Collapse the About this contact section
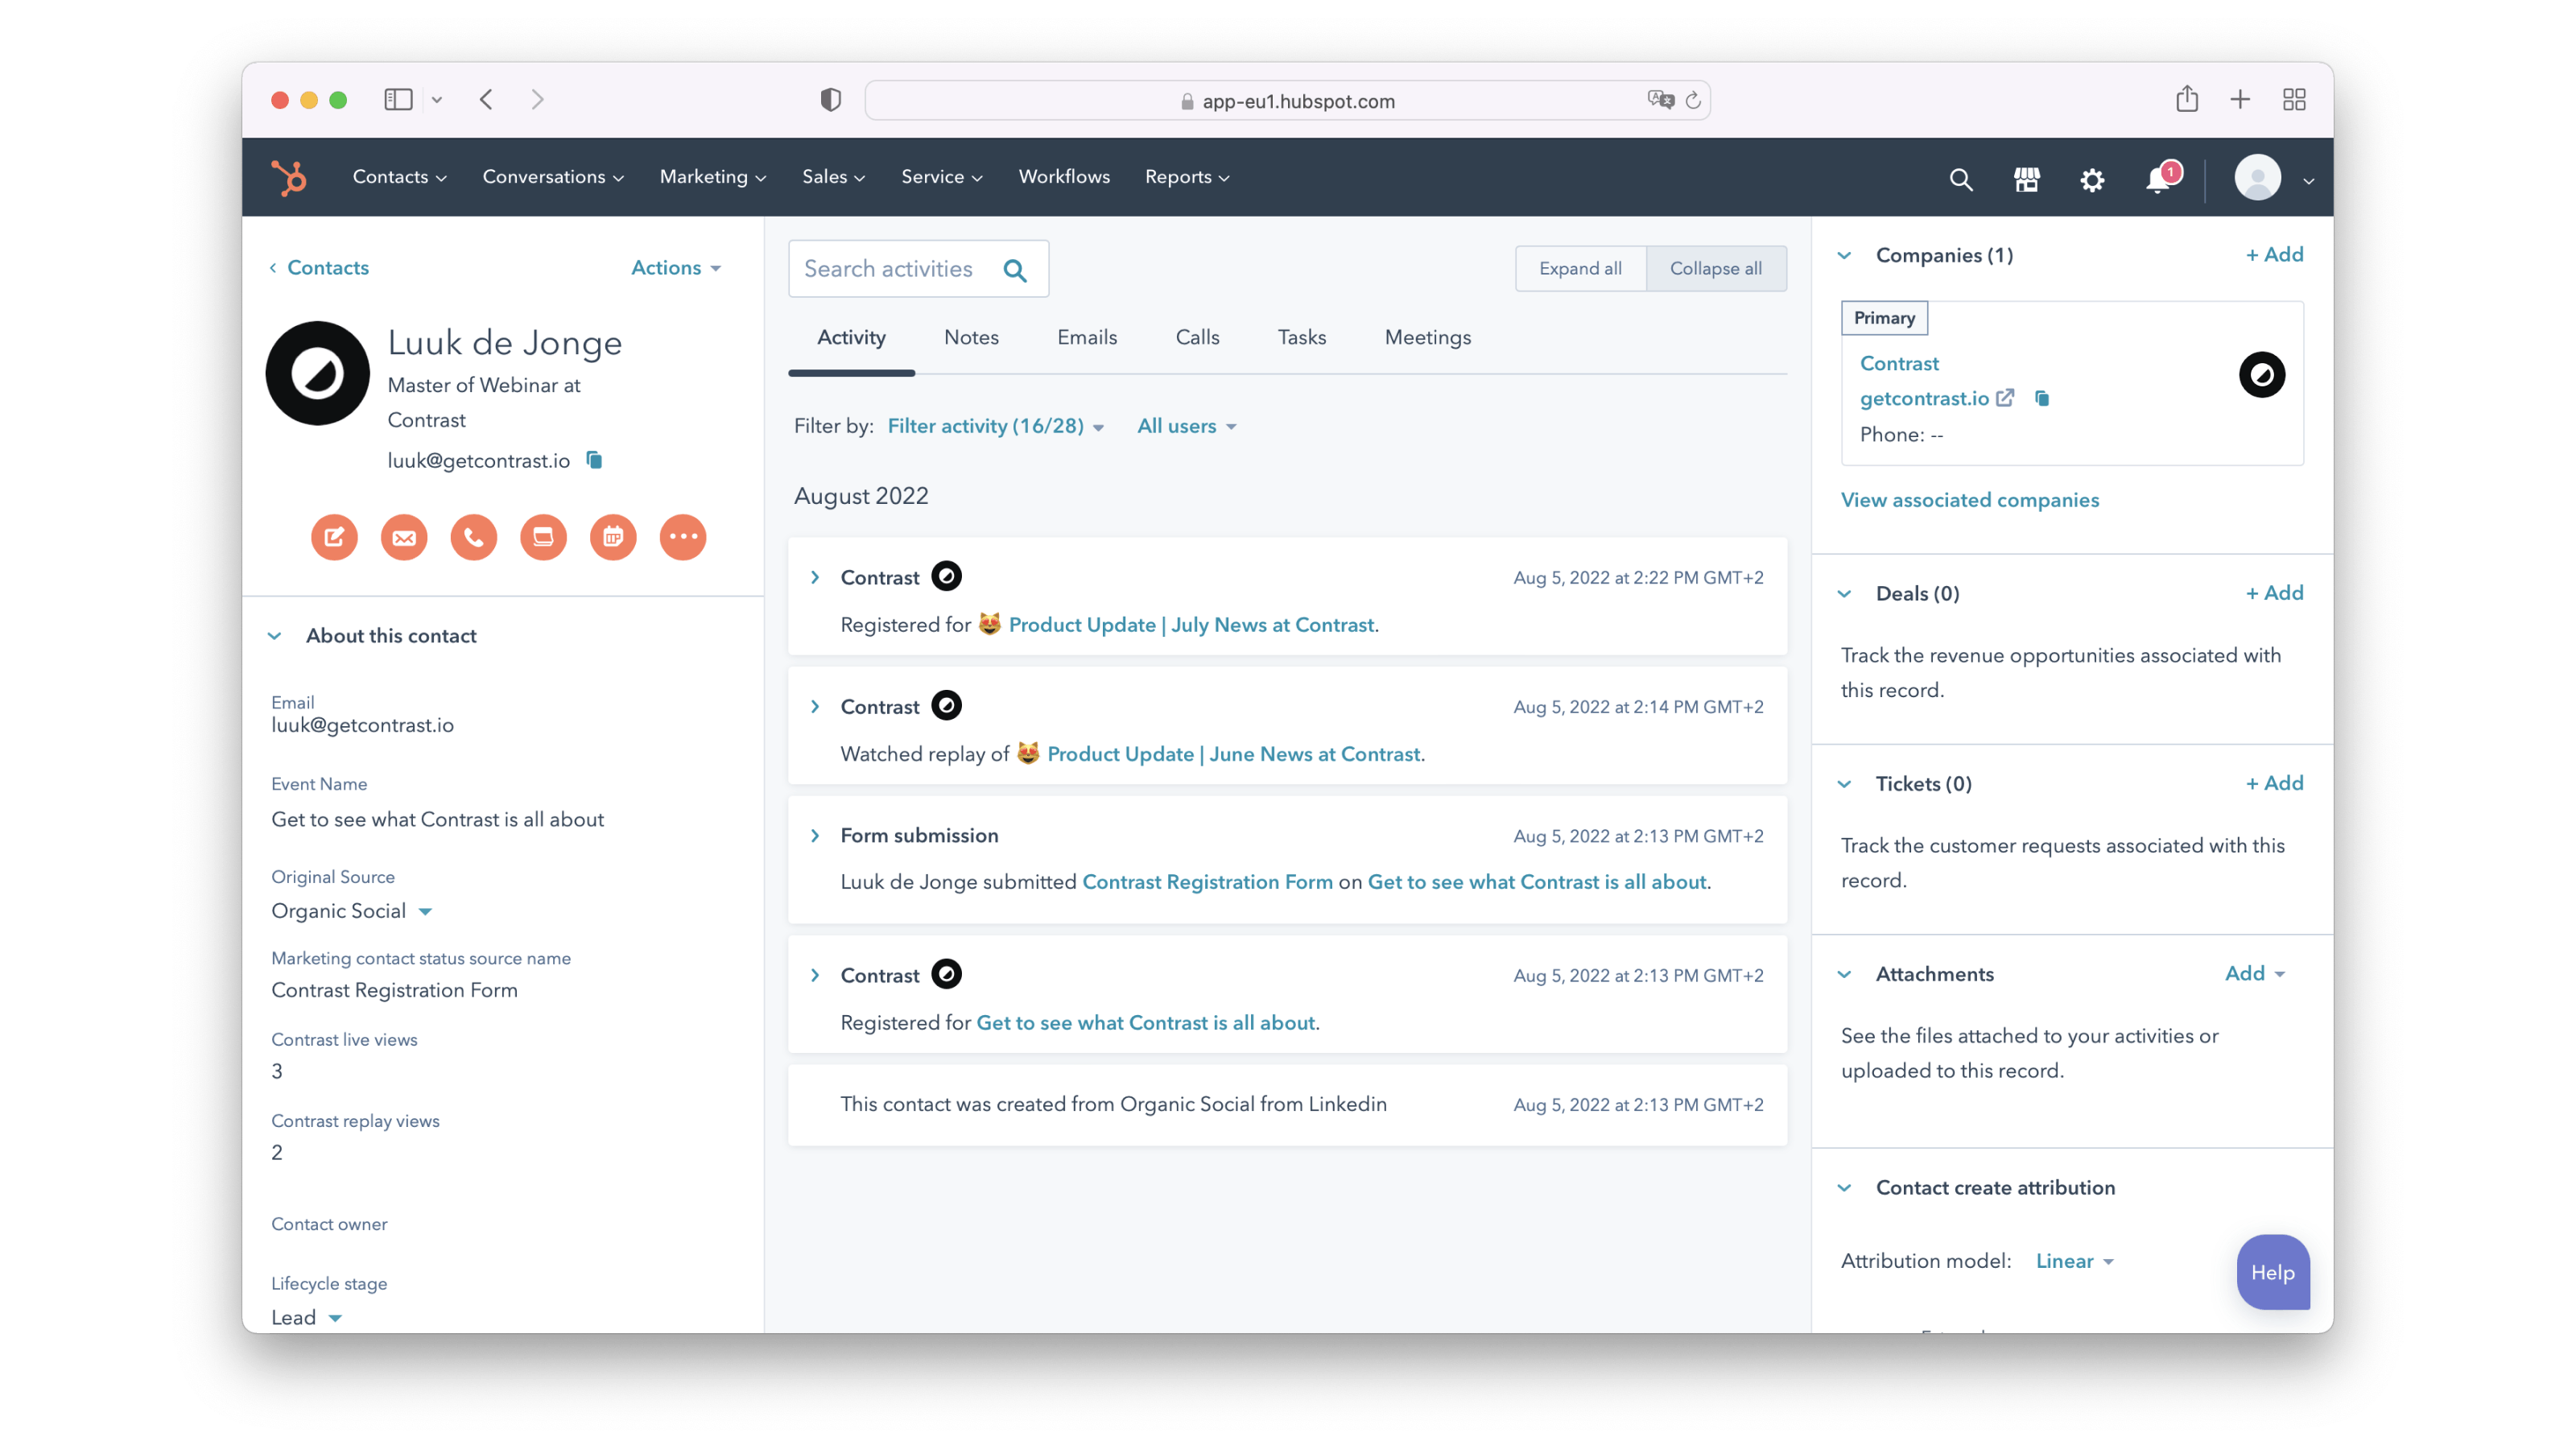 pos(275,636)
